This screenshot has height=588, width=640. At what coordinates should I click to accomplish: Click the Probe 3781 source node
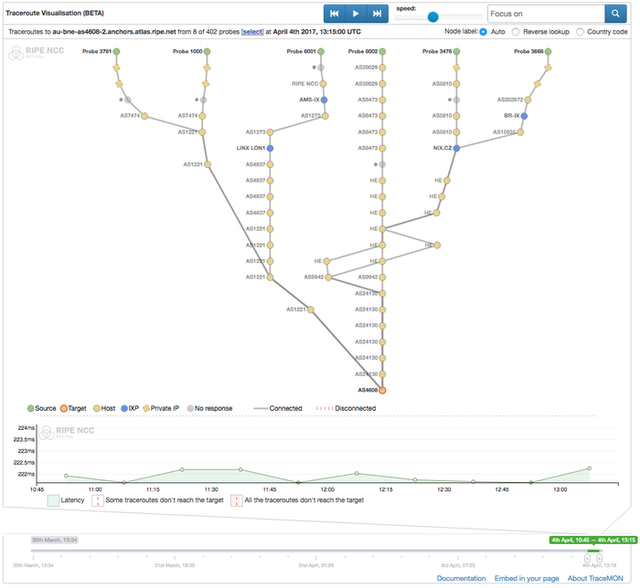[x=116, y=51]
